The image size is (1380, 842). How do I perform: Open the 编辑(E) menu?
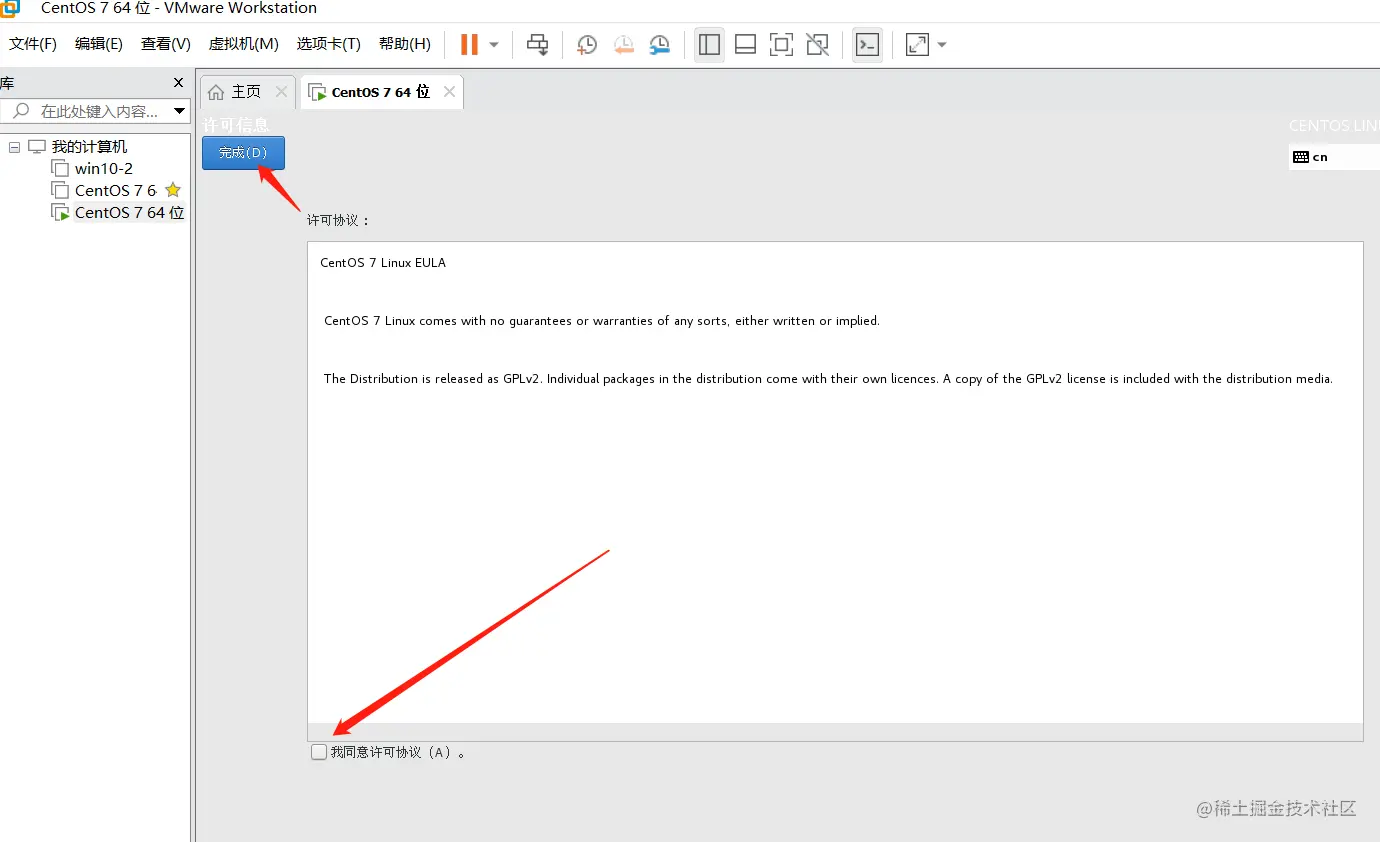[x=99, y=44]
